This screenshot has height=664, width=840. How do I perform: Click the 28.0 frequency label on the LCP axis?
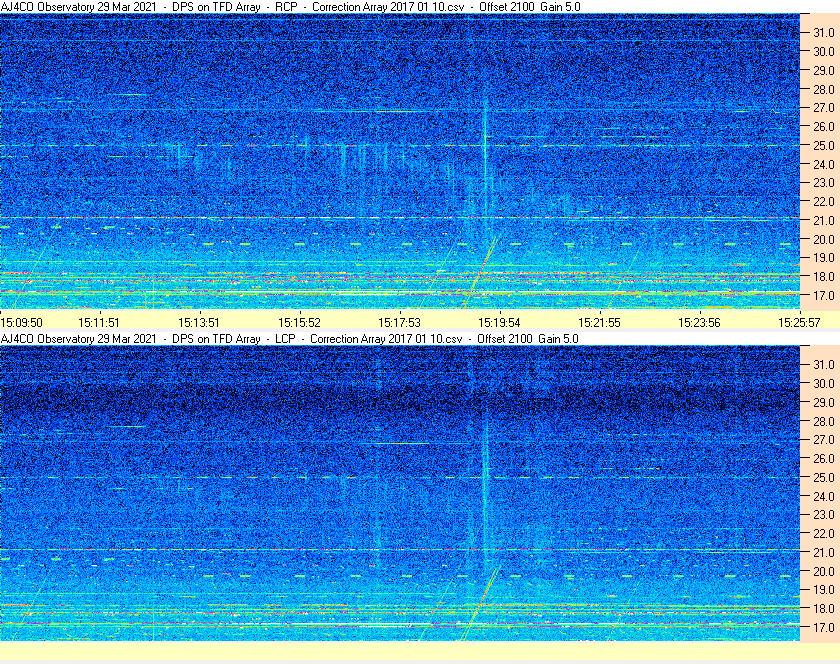(x=824, y=421)
